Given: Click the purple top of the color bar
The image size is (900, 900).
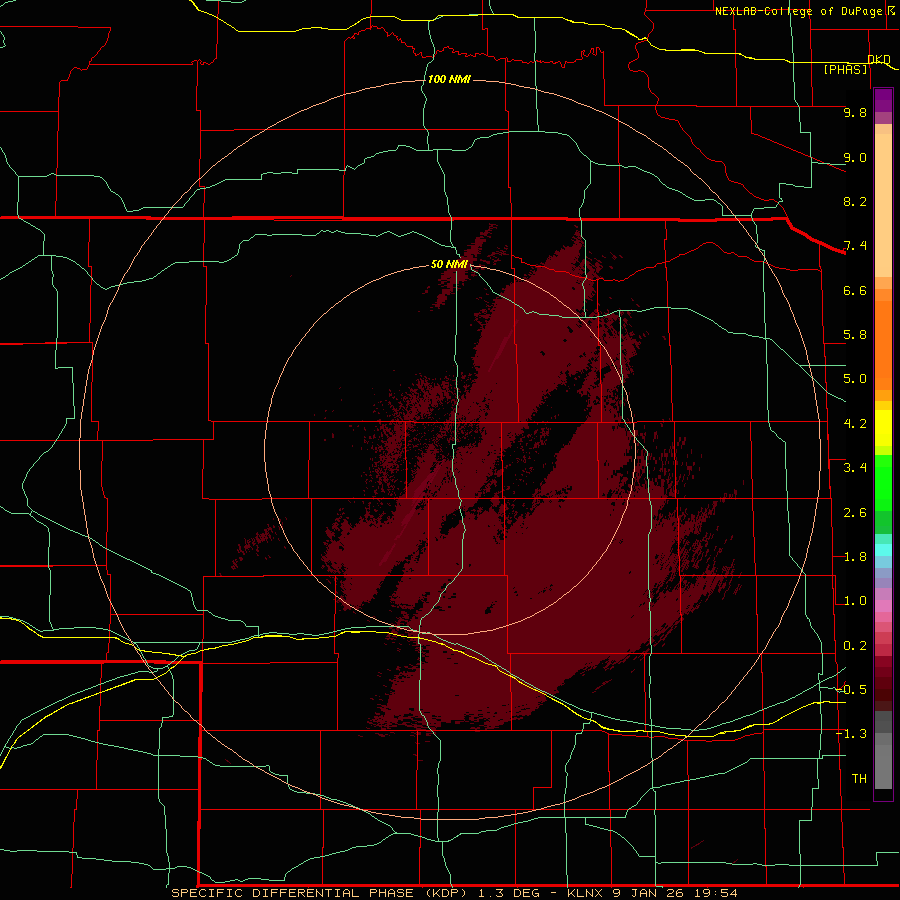Looking at the screenshot, I should coord(883,100).
